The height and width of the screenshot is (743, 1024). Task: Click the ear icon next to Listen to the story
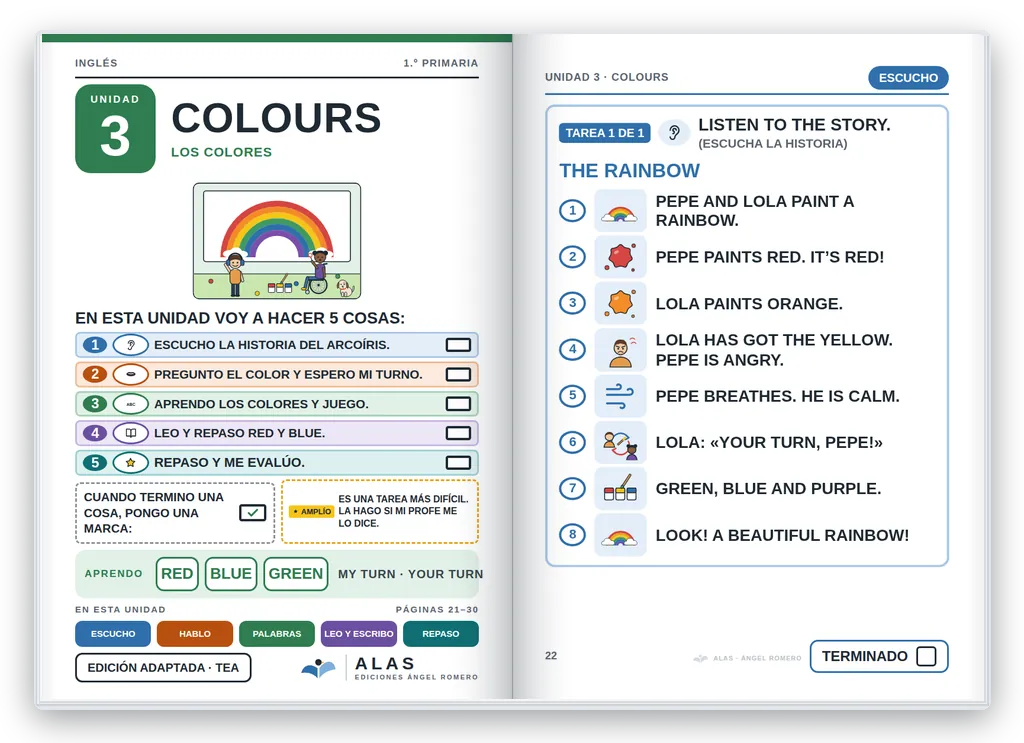(674, 133)
